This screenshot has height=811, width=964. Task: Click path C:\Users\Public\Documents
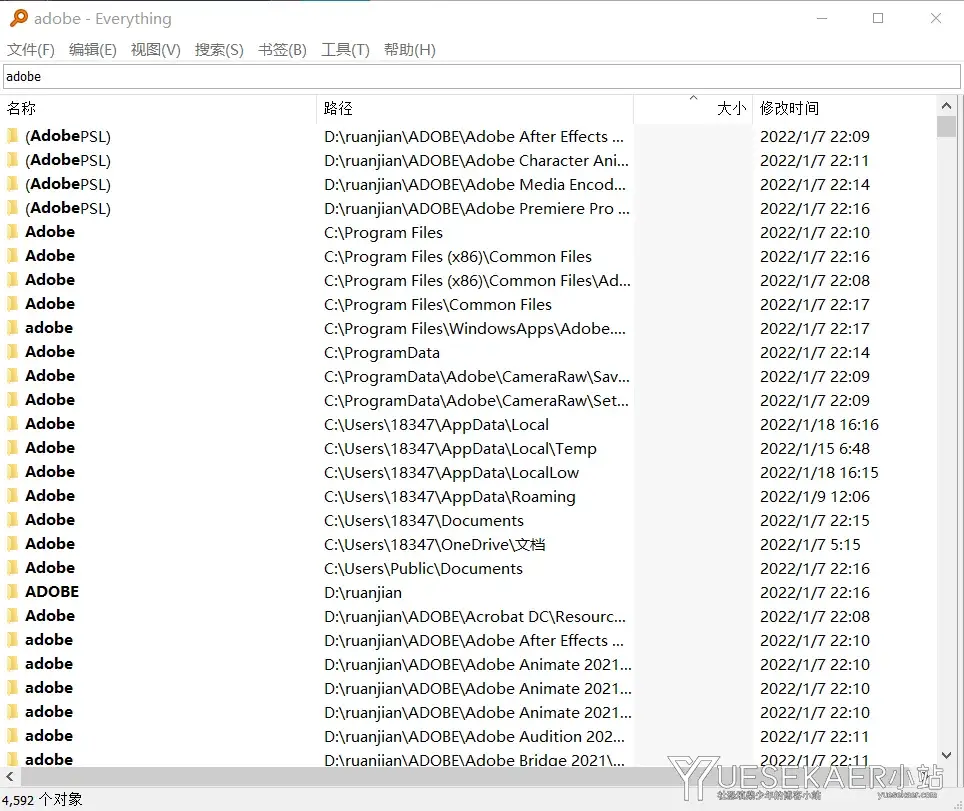click(423, 569)
